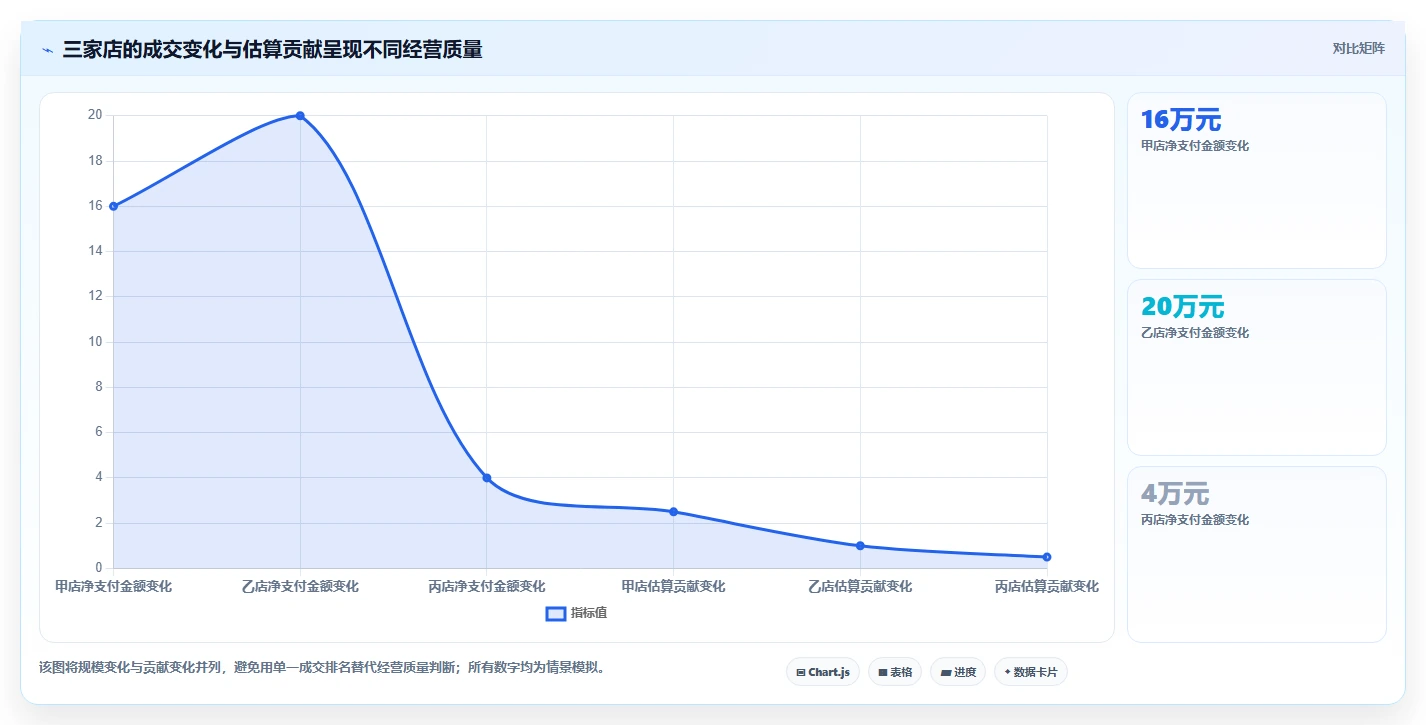The image size is (1426, 725).
Task: Click the peak data point at 乙店净支付金额变化
Action: 300,116
